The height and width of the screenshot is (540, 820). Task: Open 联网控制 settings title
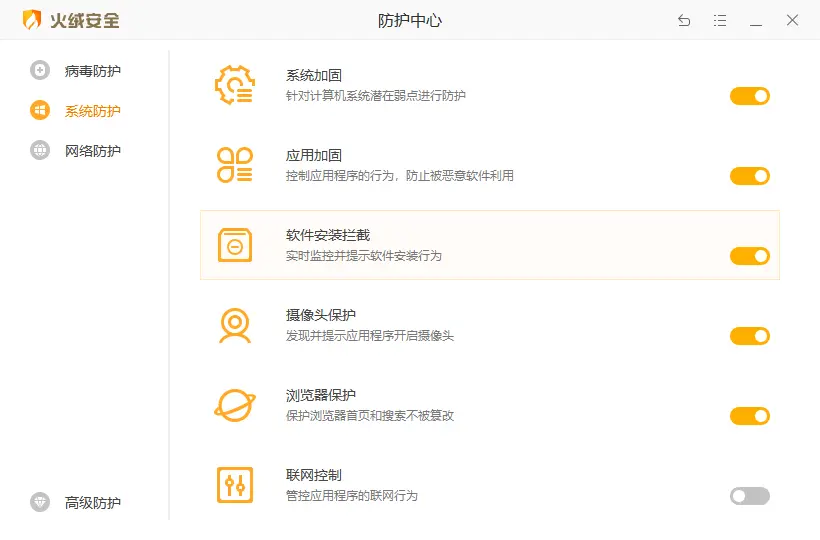pos(314,475)
